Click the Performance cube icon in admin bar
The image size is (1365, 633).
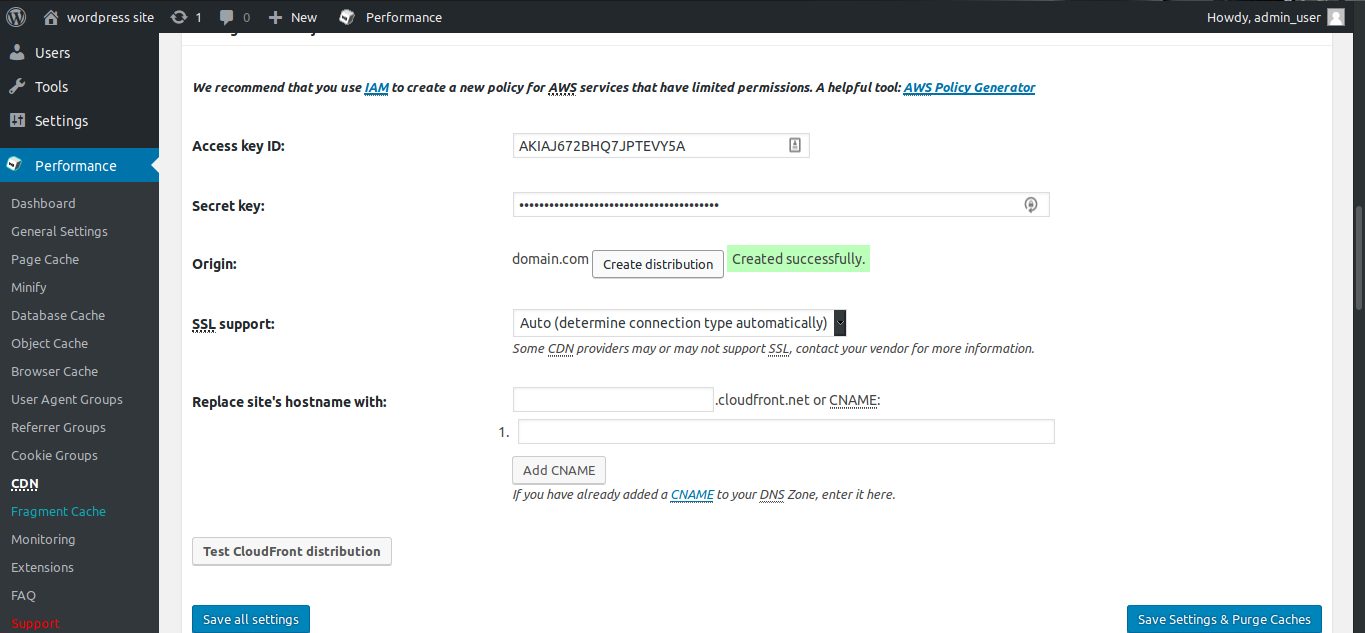[x=347, y=17]
